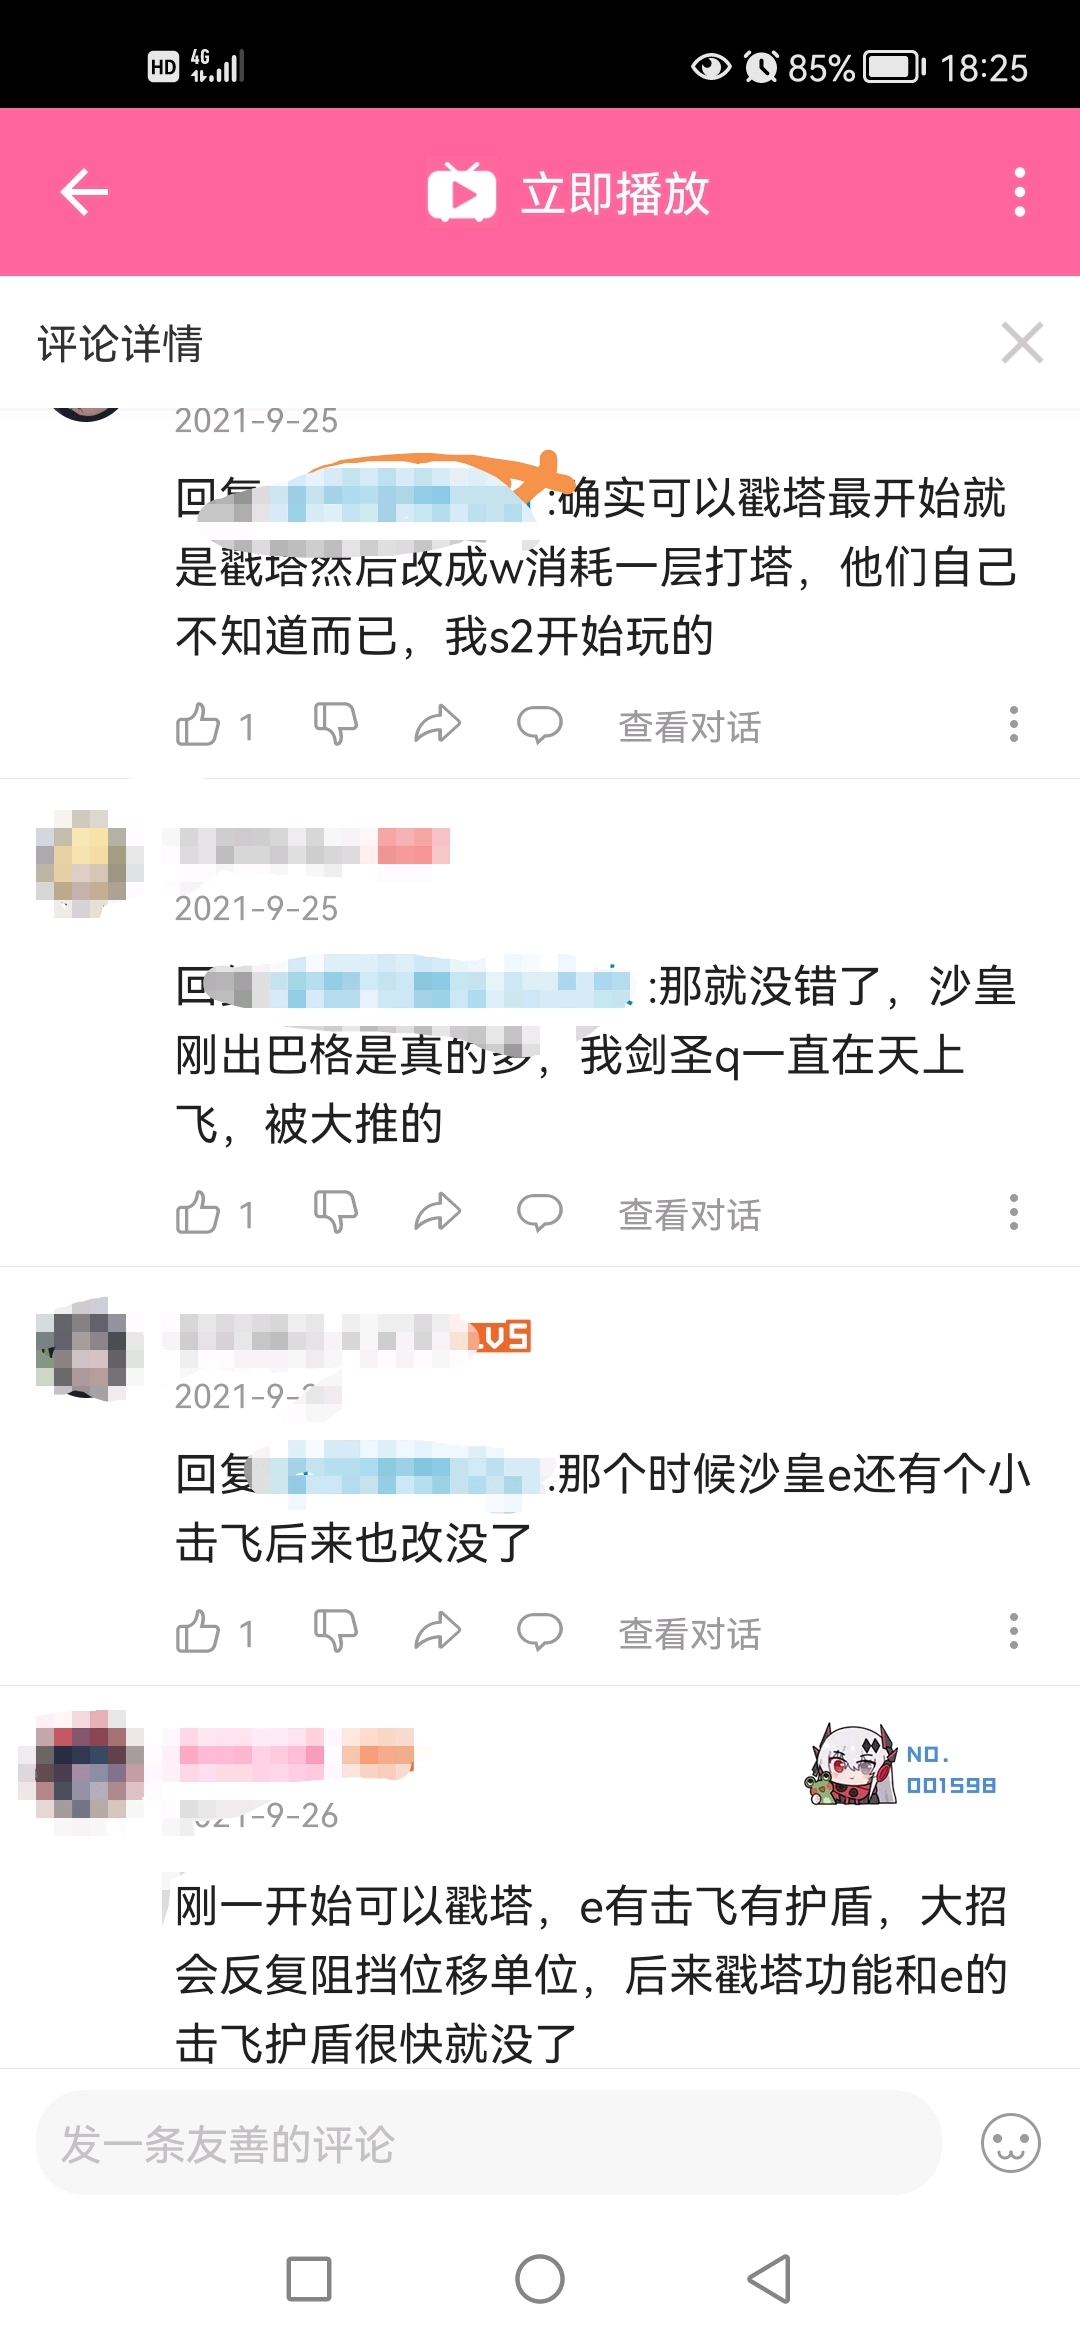Open the three-dot menu in pink header
Viewport: 1080px width, 2340px height.
(x=1019, y=192)
